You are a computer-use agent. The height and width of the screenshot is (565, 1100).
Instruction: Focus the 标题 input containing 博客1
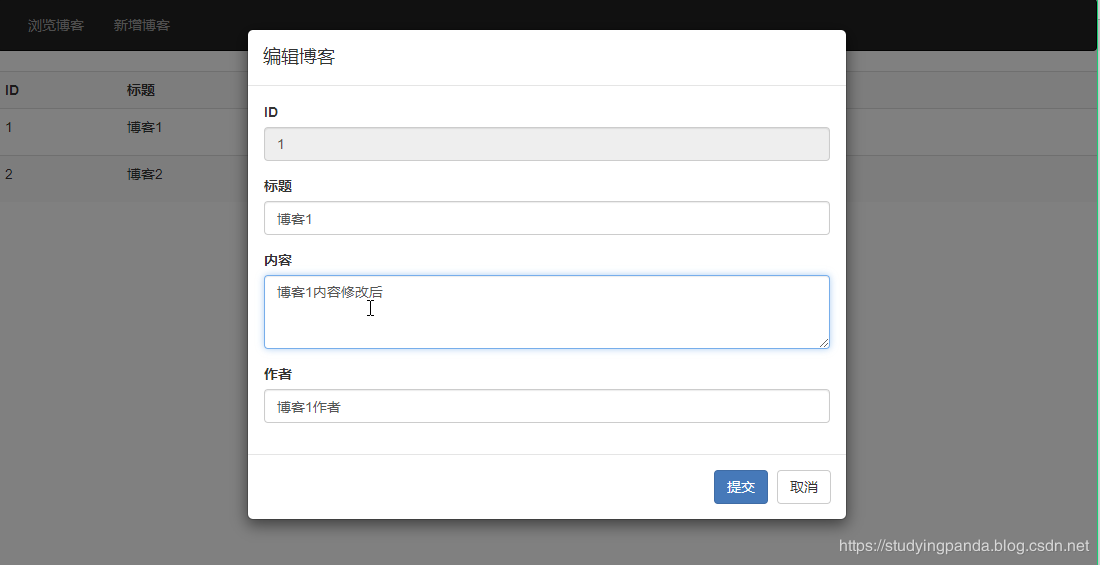click(546, 218)
